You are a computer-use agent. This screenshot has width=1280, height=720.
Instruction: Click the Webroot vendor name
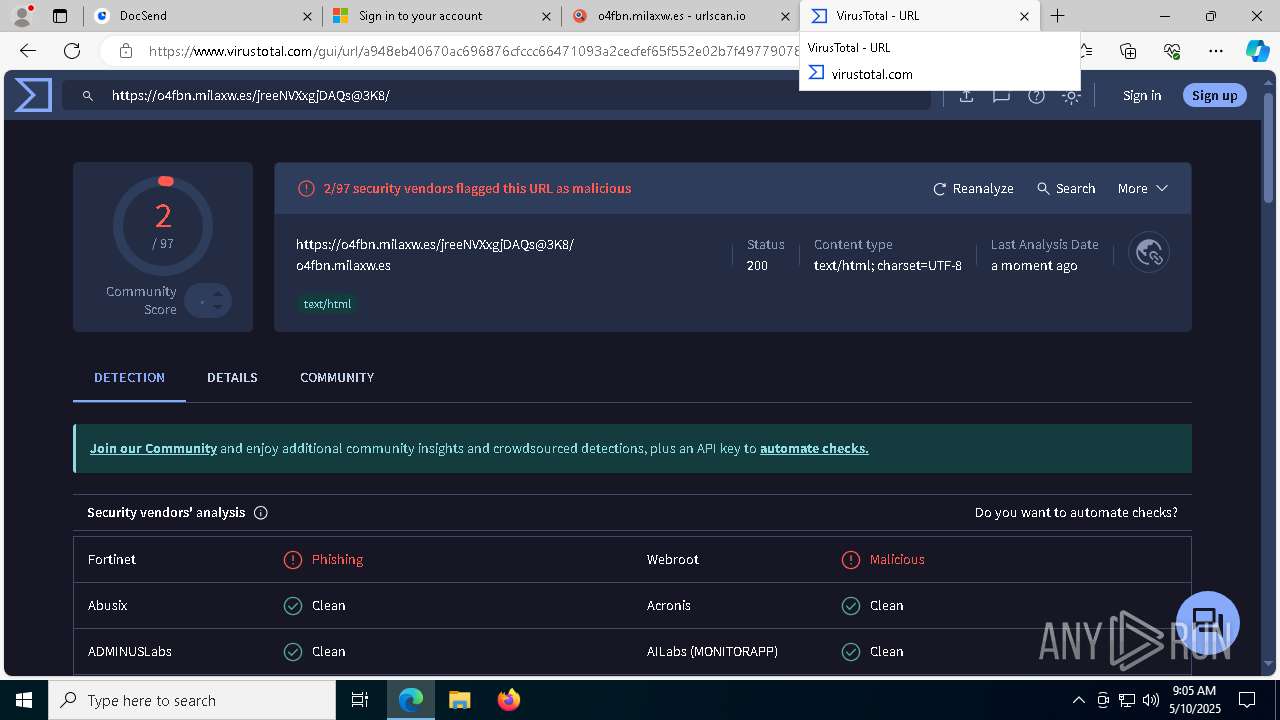pos(673,559)
